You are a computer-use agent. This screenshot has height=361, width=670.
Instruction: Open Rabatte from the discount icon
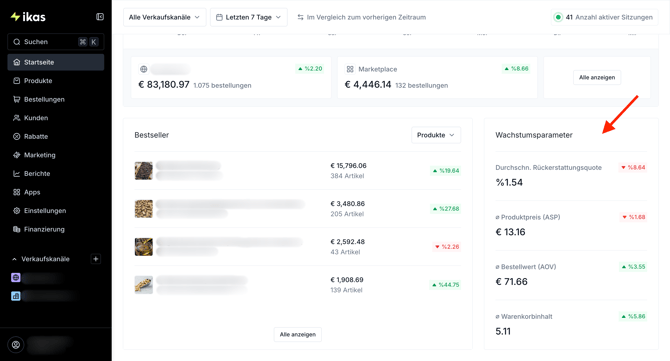pos(17,136)
